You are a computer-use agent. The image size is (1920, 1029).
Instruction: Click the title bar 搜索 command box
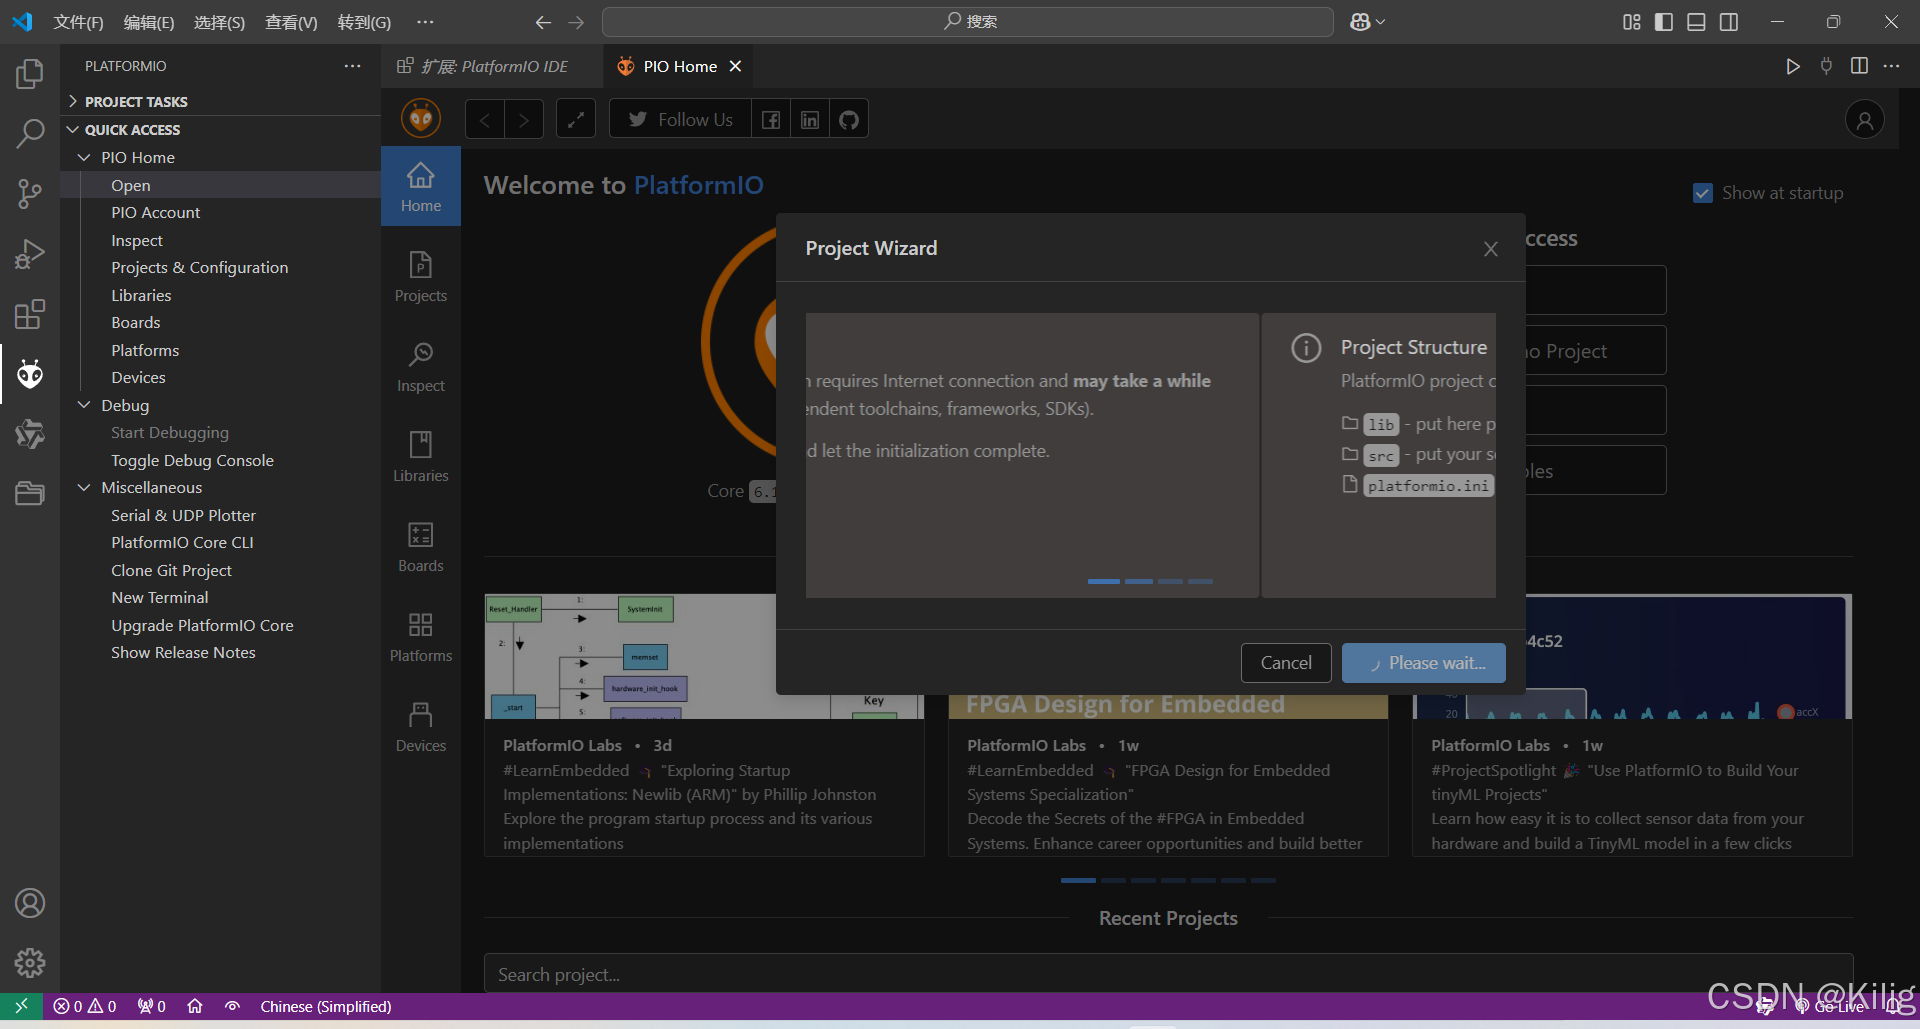[x=968, y=22]
